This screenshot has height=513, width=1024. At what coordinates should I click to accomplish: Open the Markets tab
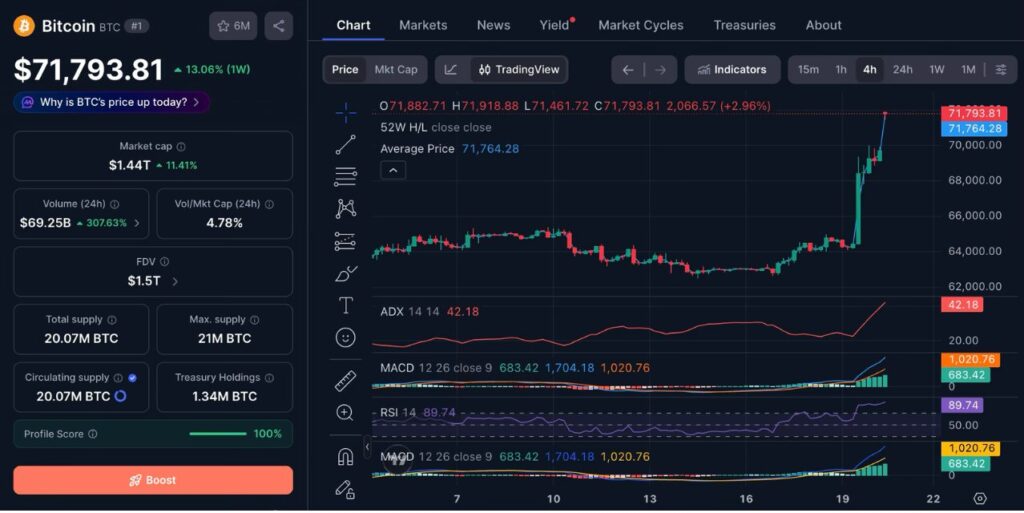(423, 25)
